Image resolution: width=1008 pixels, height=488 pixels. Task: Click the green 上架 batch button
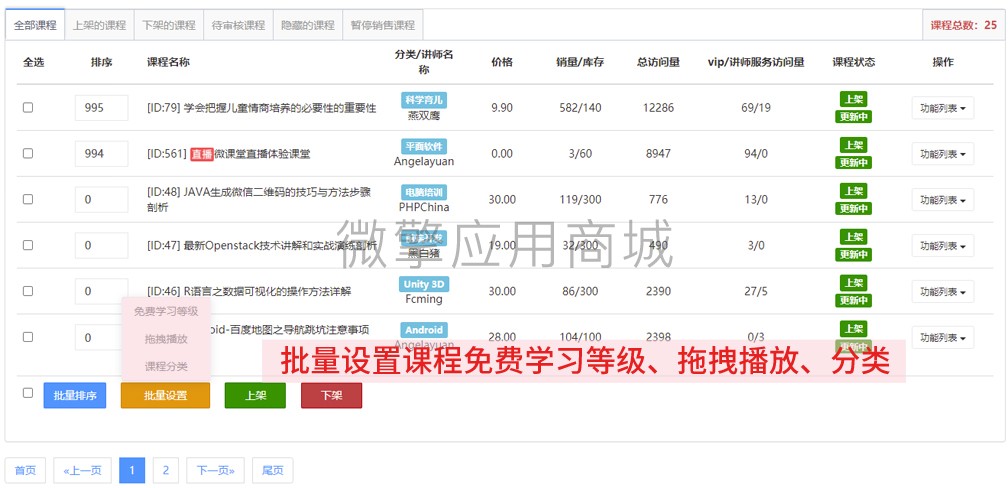(x=255, y=395)
